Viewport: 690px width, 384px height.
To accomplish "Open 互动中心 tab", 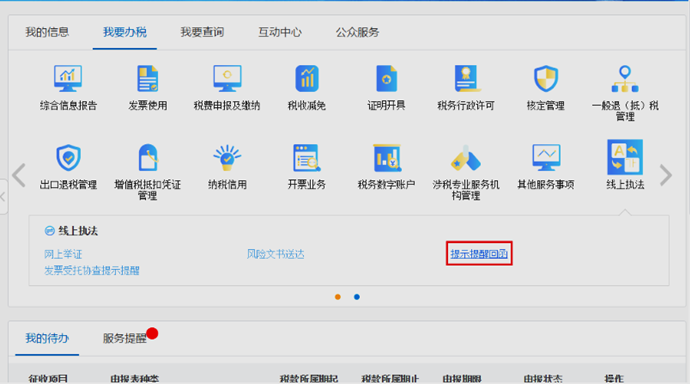I will pos(280,32).
